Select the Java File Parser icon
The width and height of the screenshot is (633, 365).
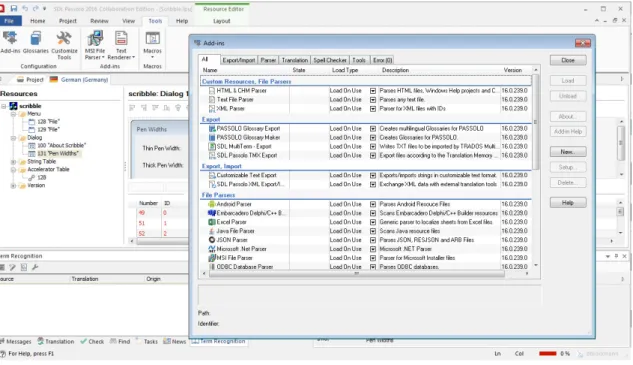click(212, 231)
